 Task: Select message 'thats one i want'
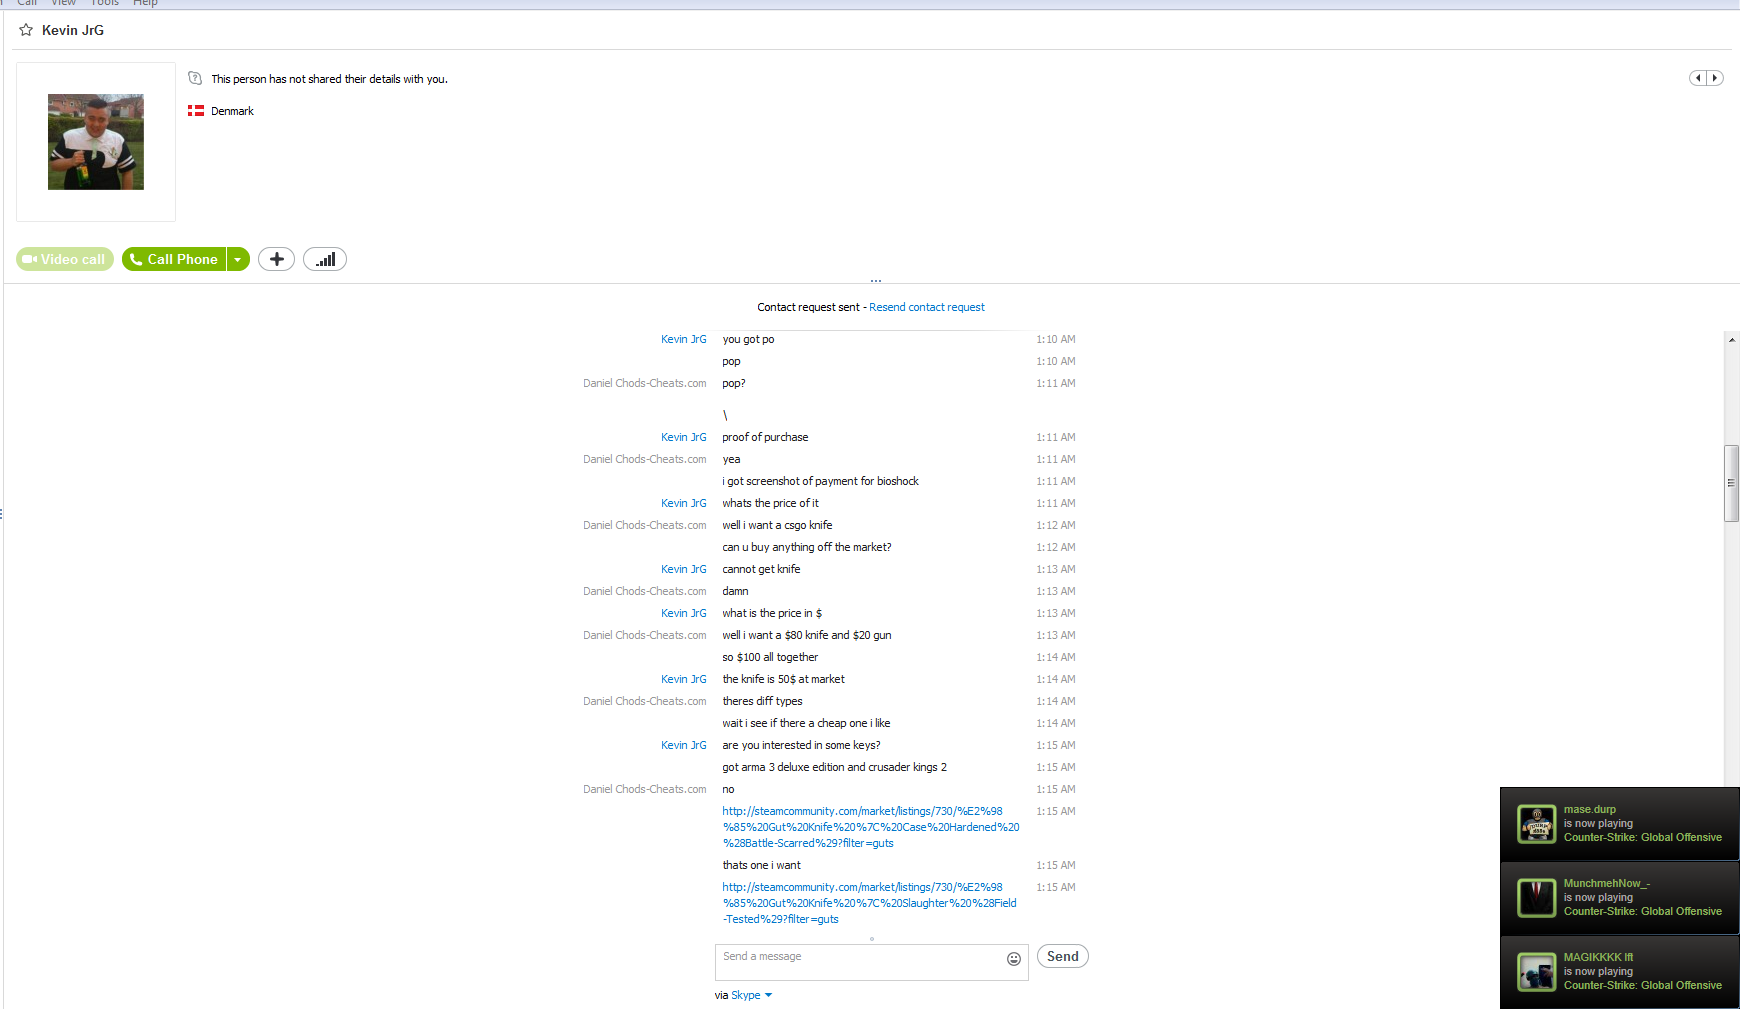tap(761, 865)
